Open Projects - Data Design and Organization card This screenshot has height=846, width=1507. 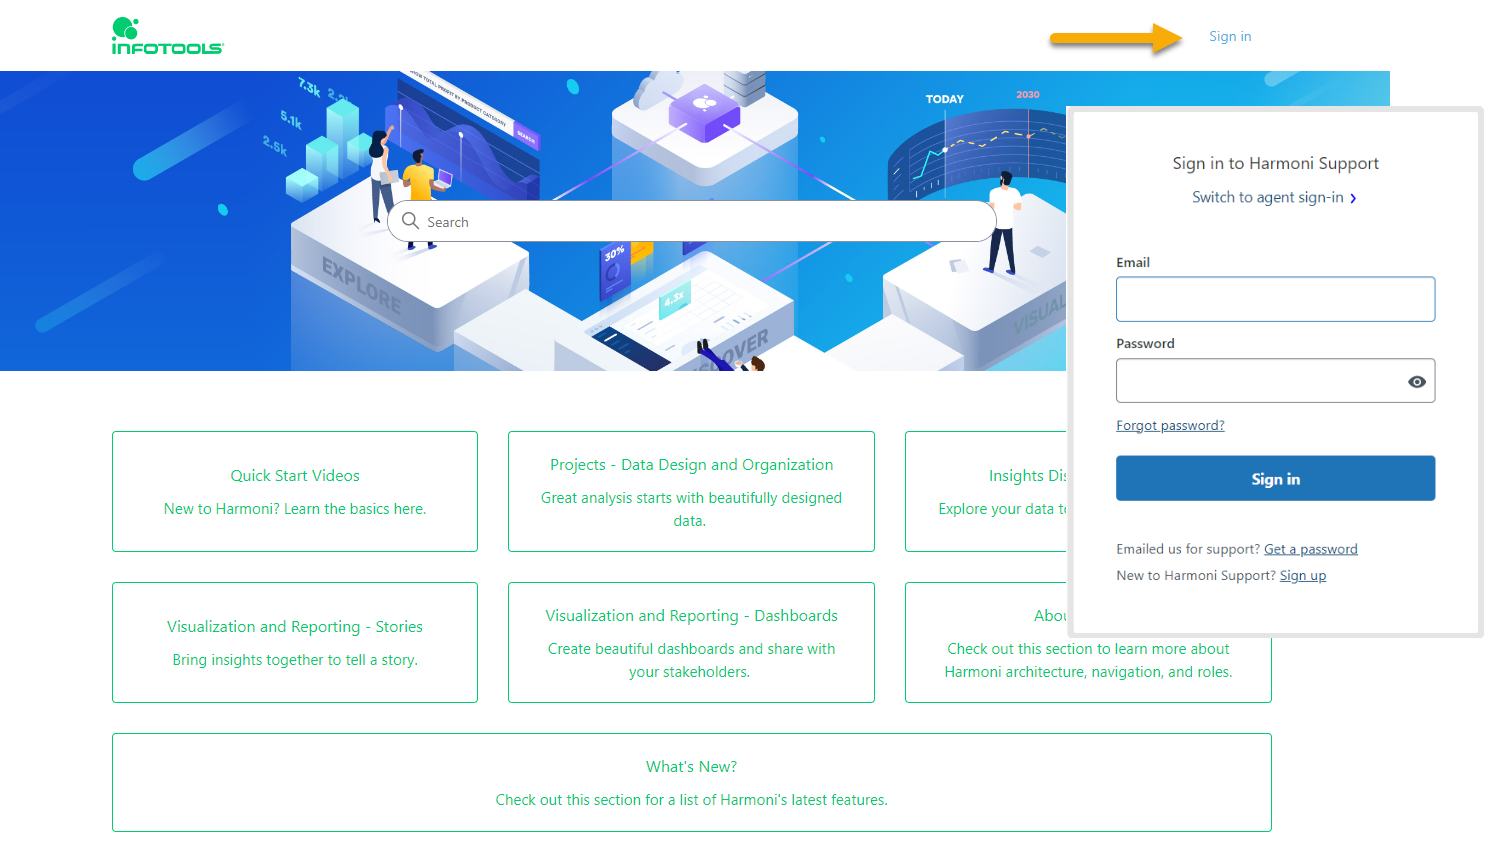(x=691, y=491)
